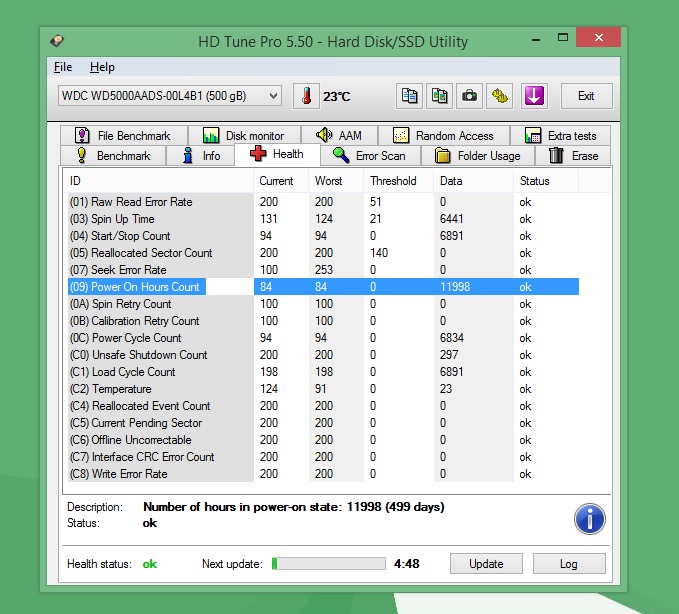Screen dimensions: 679x614
Task: Copy info to clipboard toolbar icon
Action: coord(409,96)
